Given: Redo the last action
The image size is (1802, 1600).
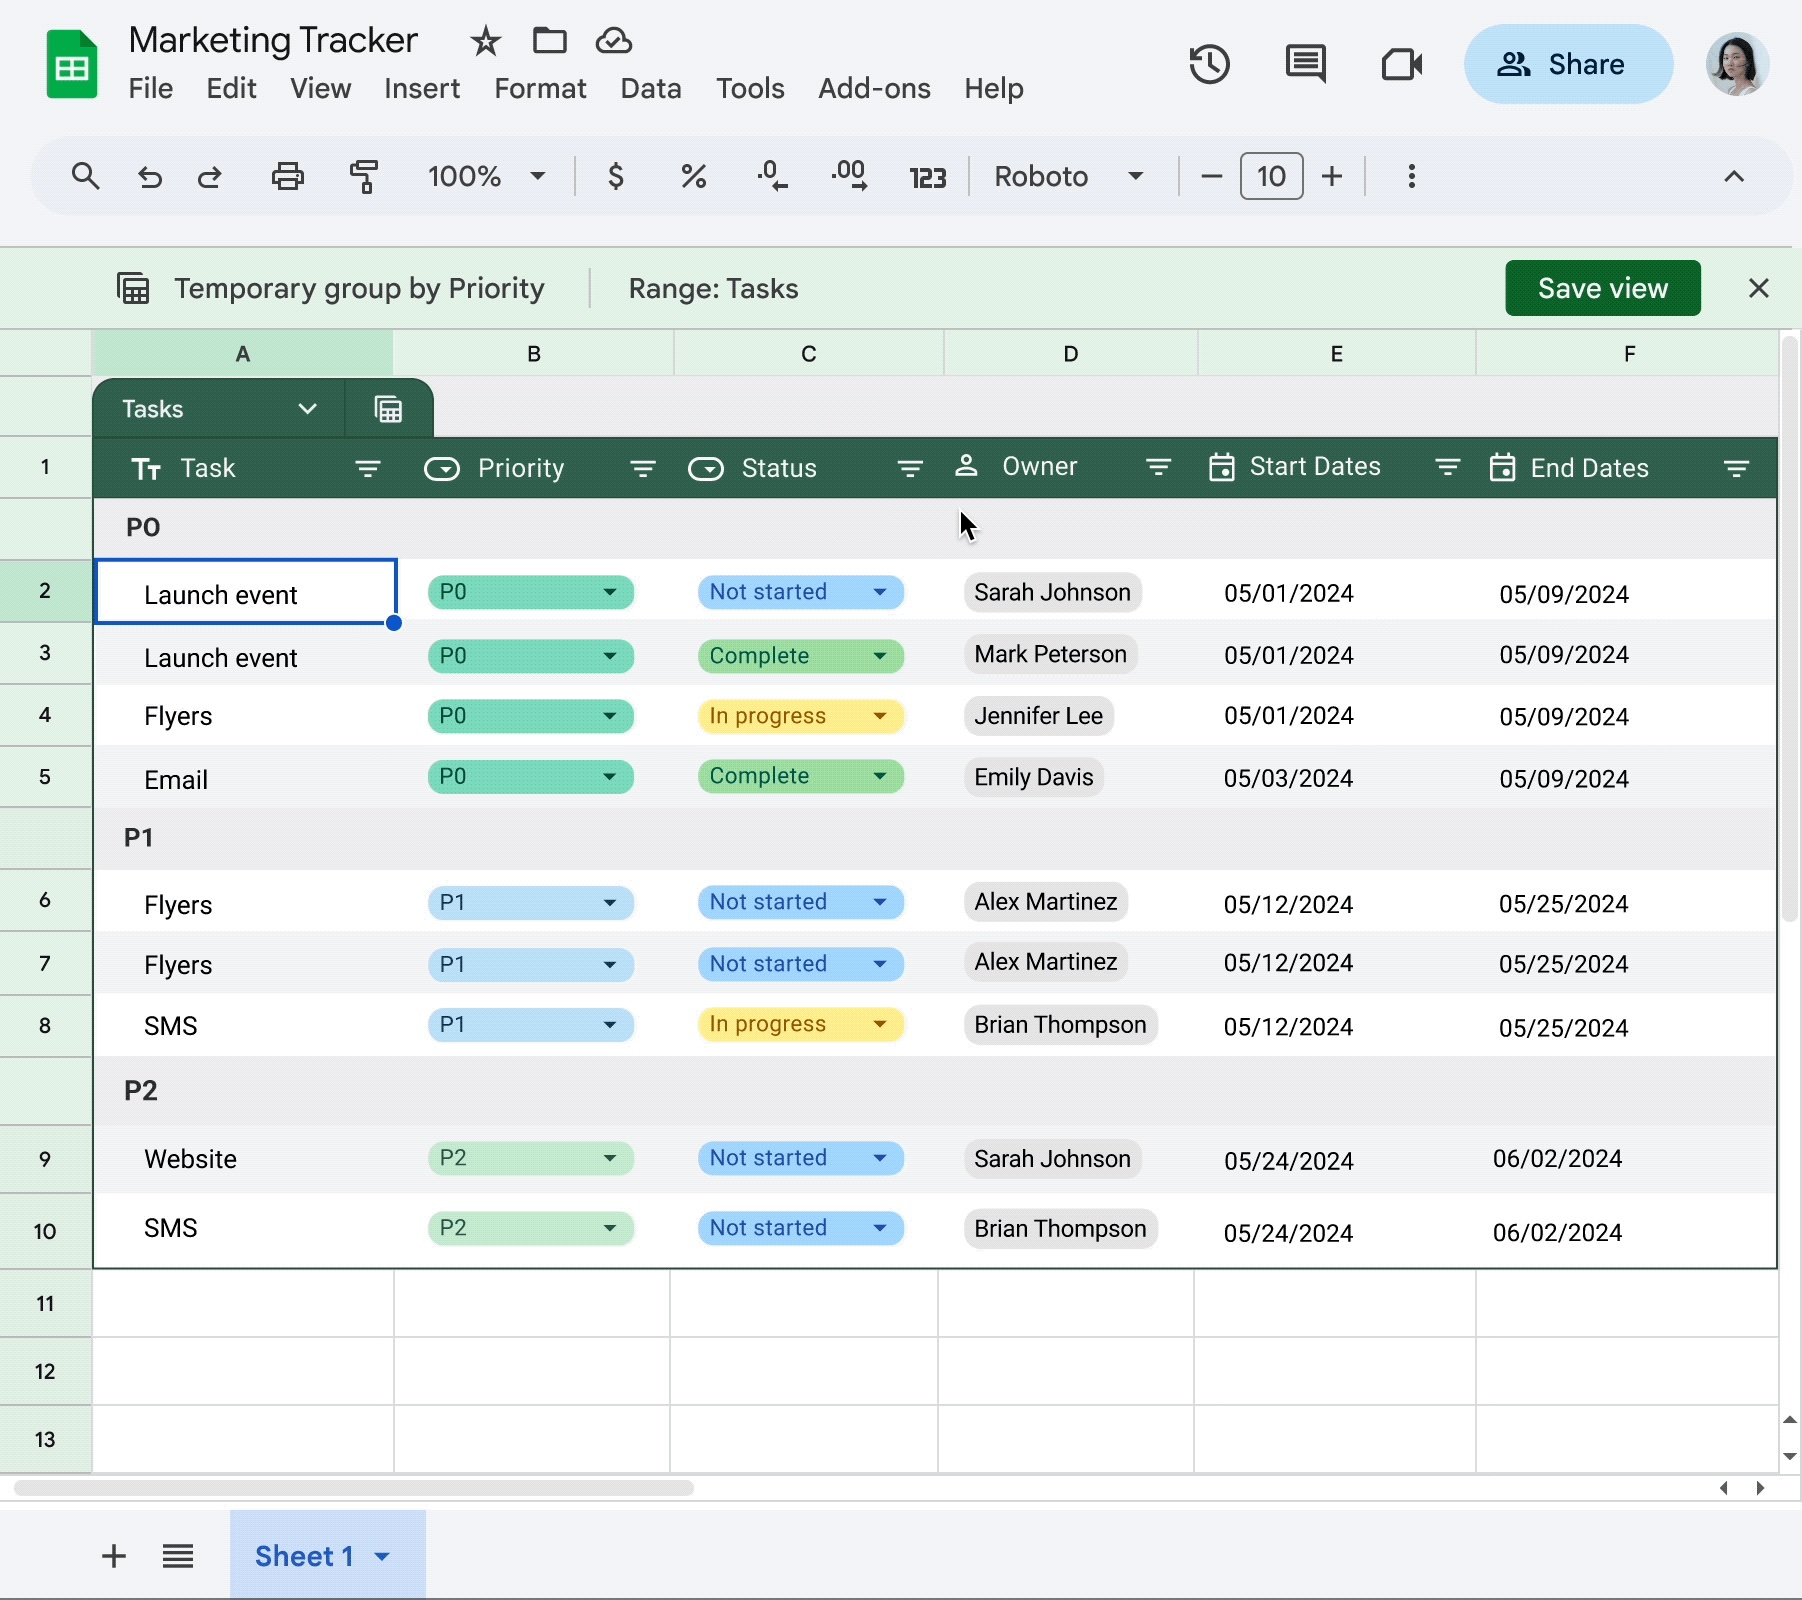Looking at the screenshot, I should [x=209, y=177].
